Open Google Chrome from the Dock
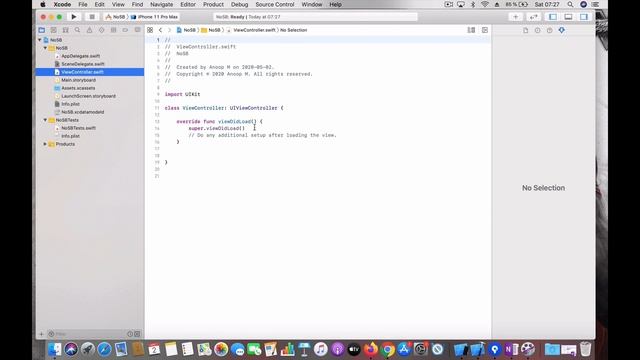Screen dimensions: 640x360 387,349
